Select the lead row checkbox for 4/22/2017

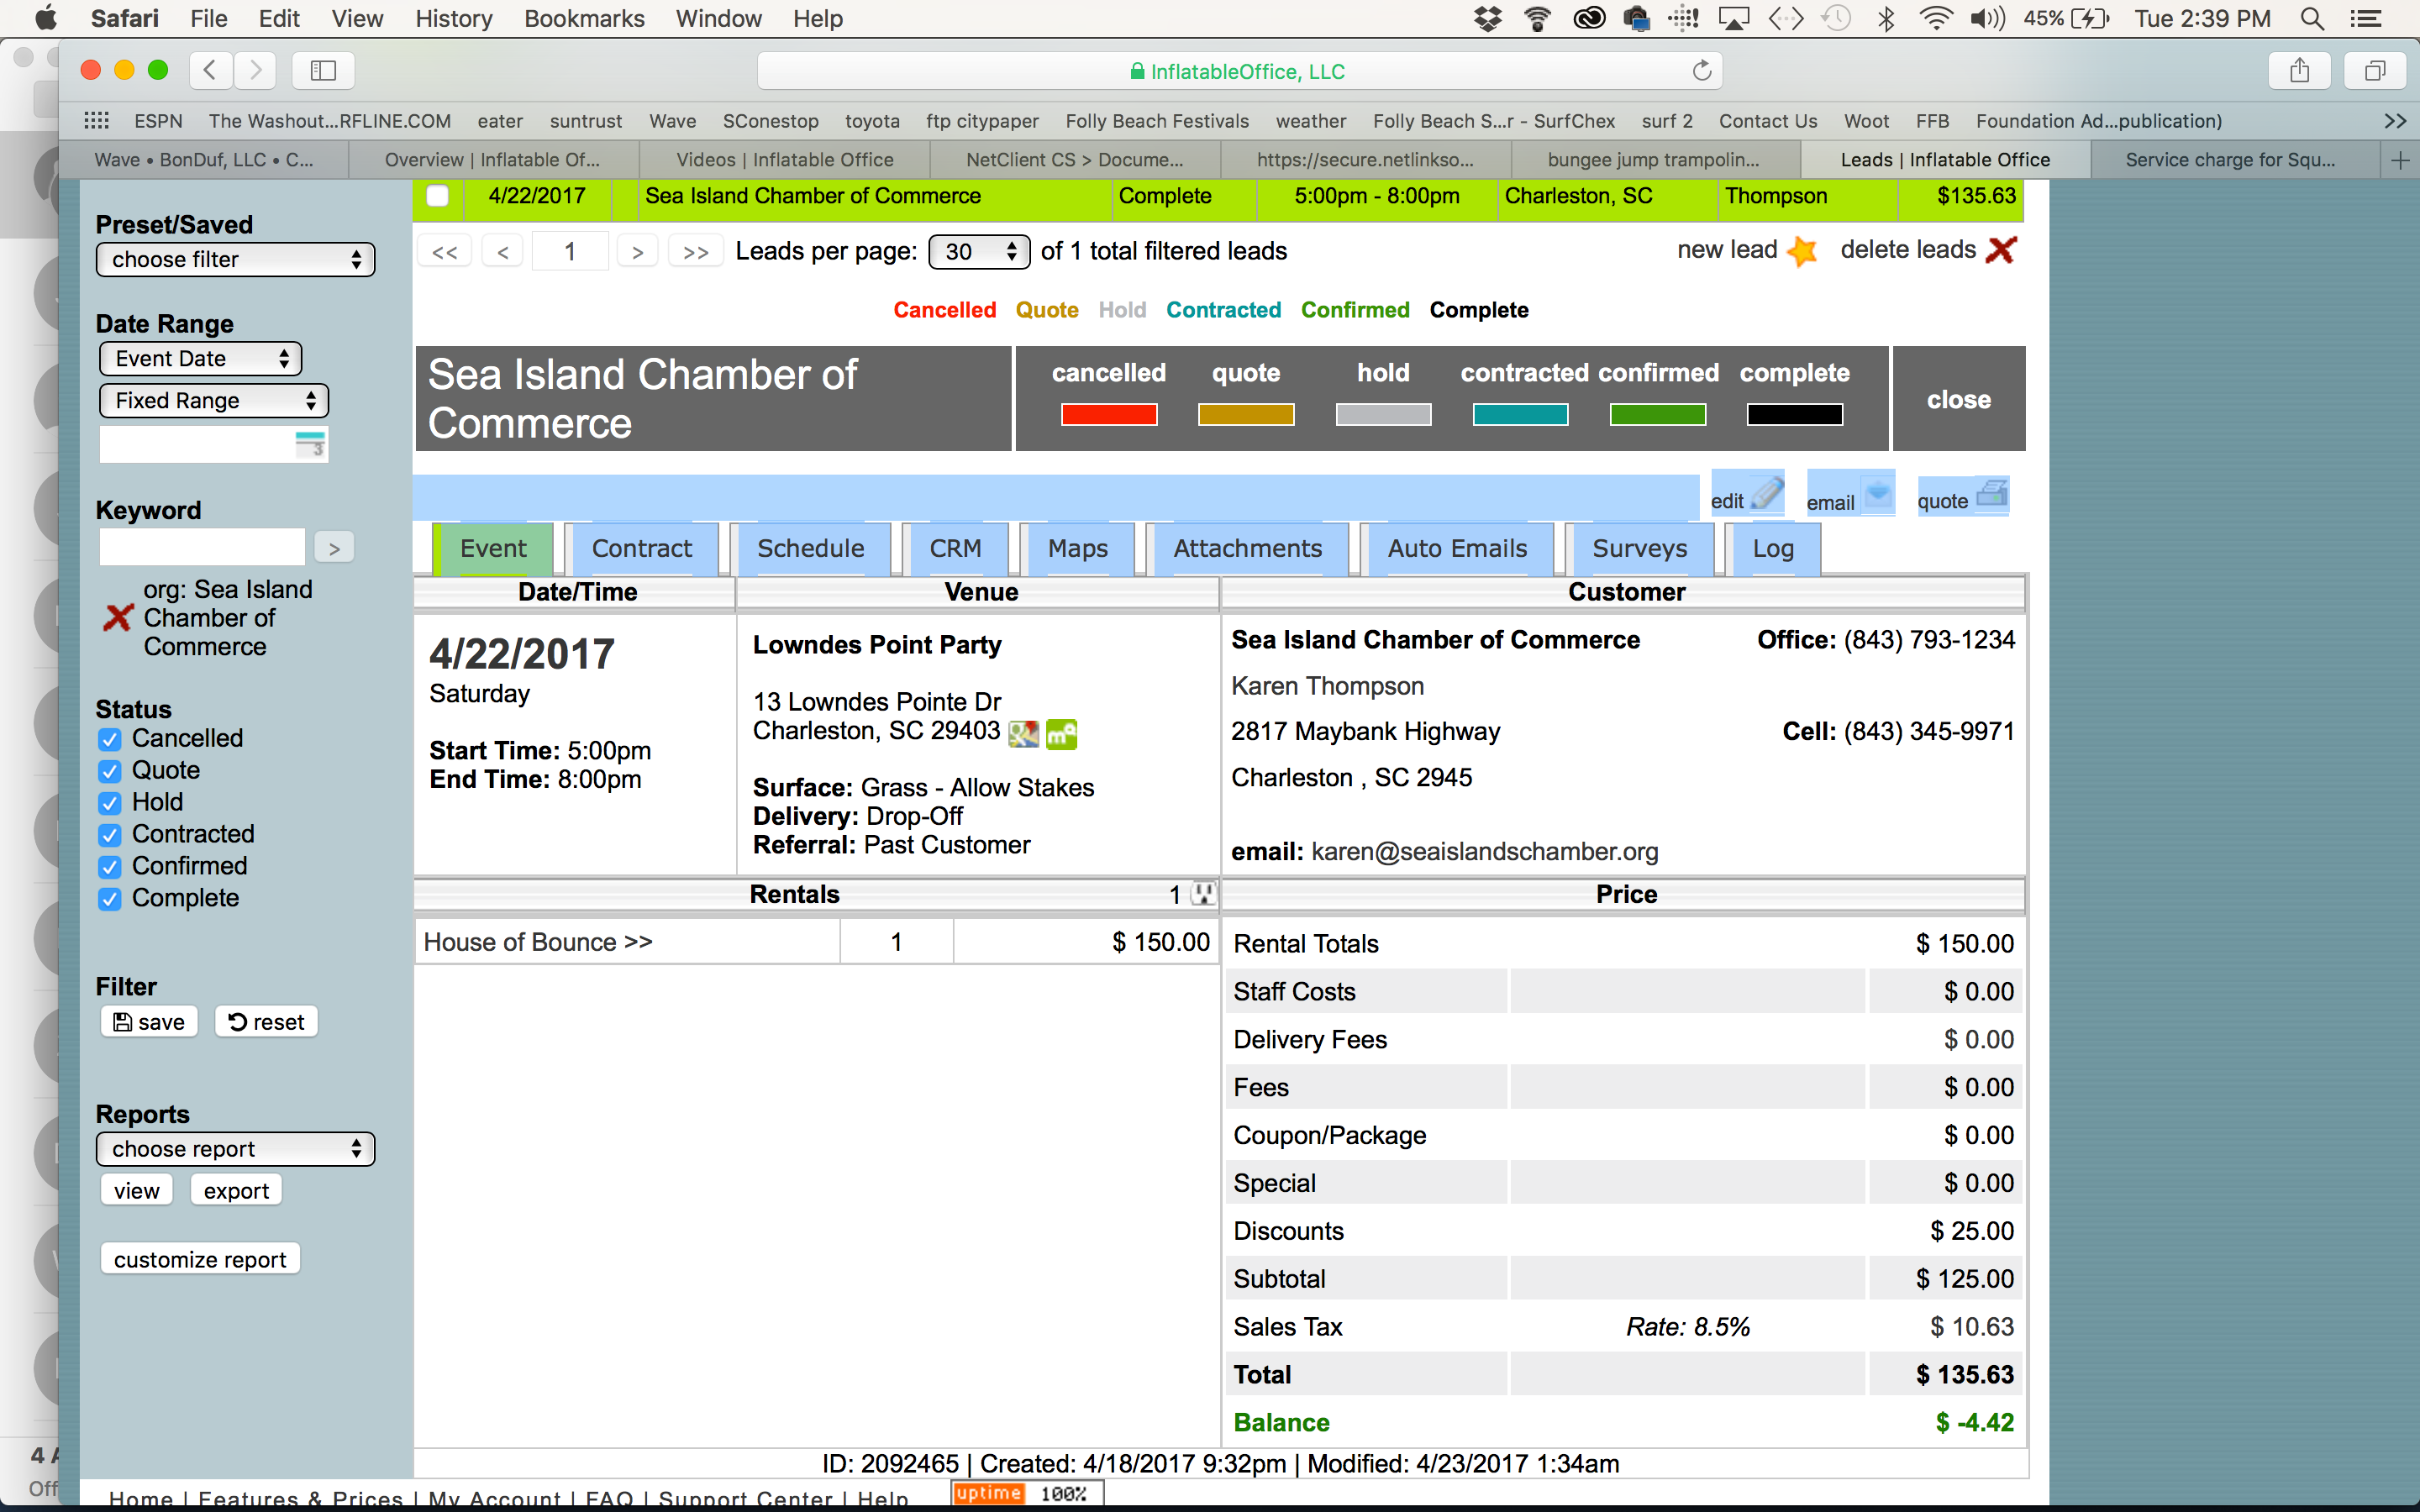[x=438, y=196]
